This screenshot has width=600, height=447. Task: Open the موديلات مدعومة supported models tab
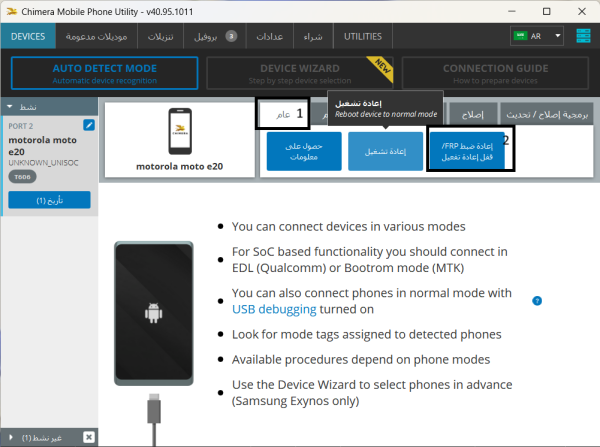tap(96, 36)
